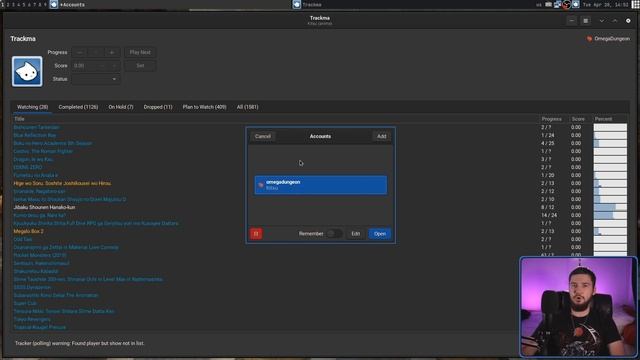The height and width of the screenshot is (360, 640).
Task: Click the Trackma taskbar icon in top panel
Action: click(297, 4)
